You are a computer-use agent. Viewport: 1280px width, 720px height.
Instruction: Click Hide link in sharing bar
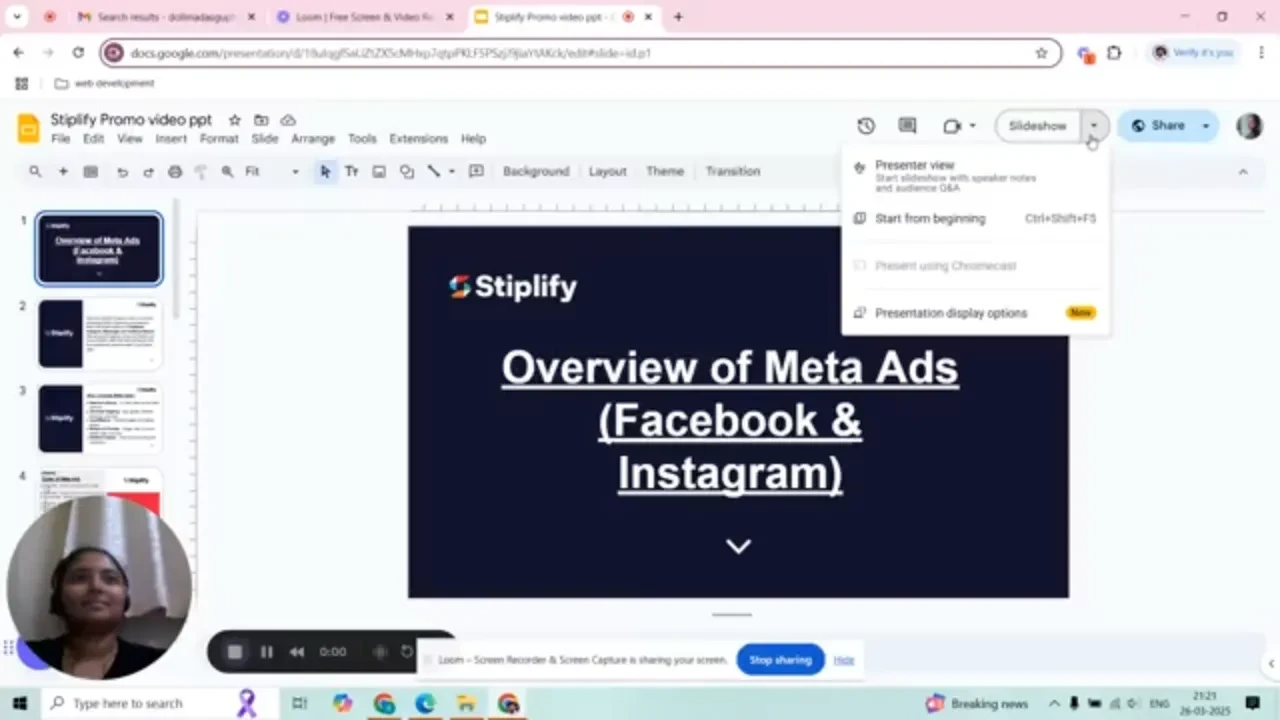(x=844, y=660)
